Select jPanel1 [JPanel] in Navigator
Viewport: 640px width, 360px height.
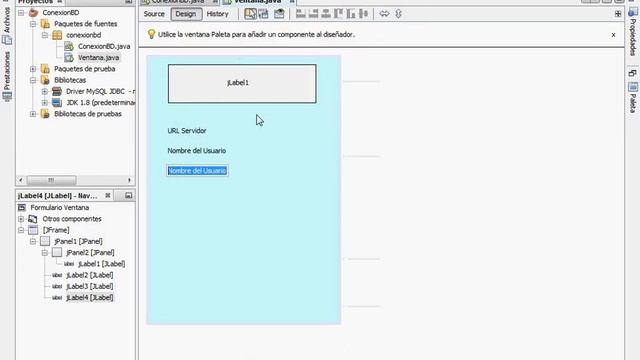coord(78,242)
